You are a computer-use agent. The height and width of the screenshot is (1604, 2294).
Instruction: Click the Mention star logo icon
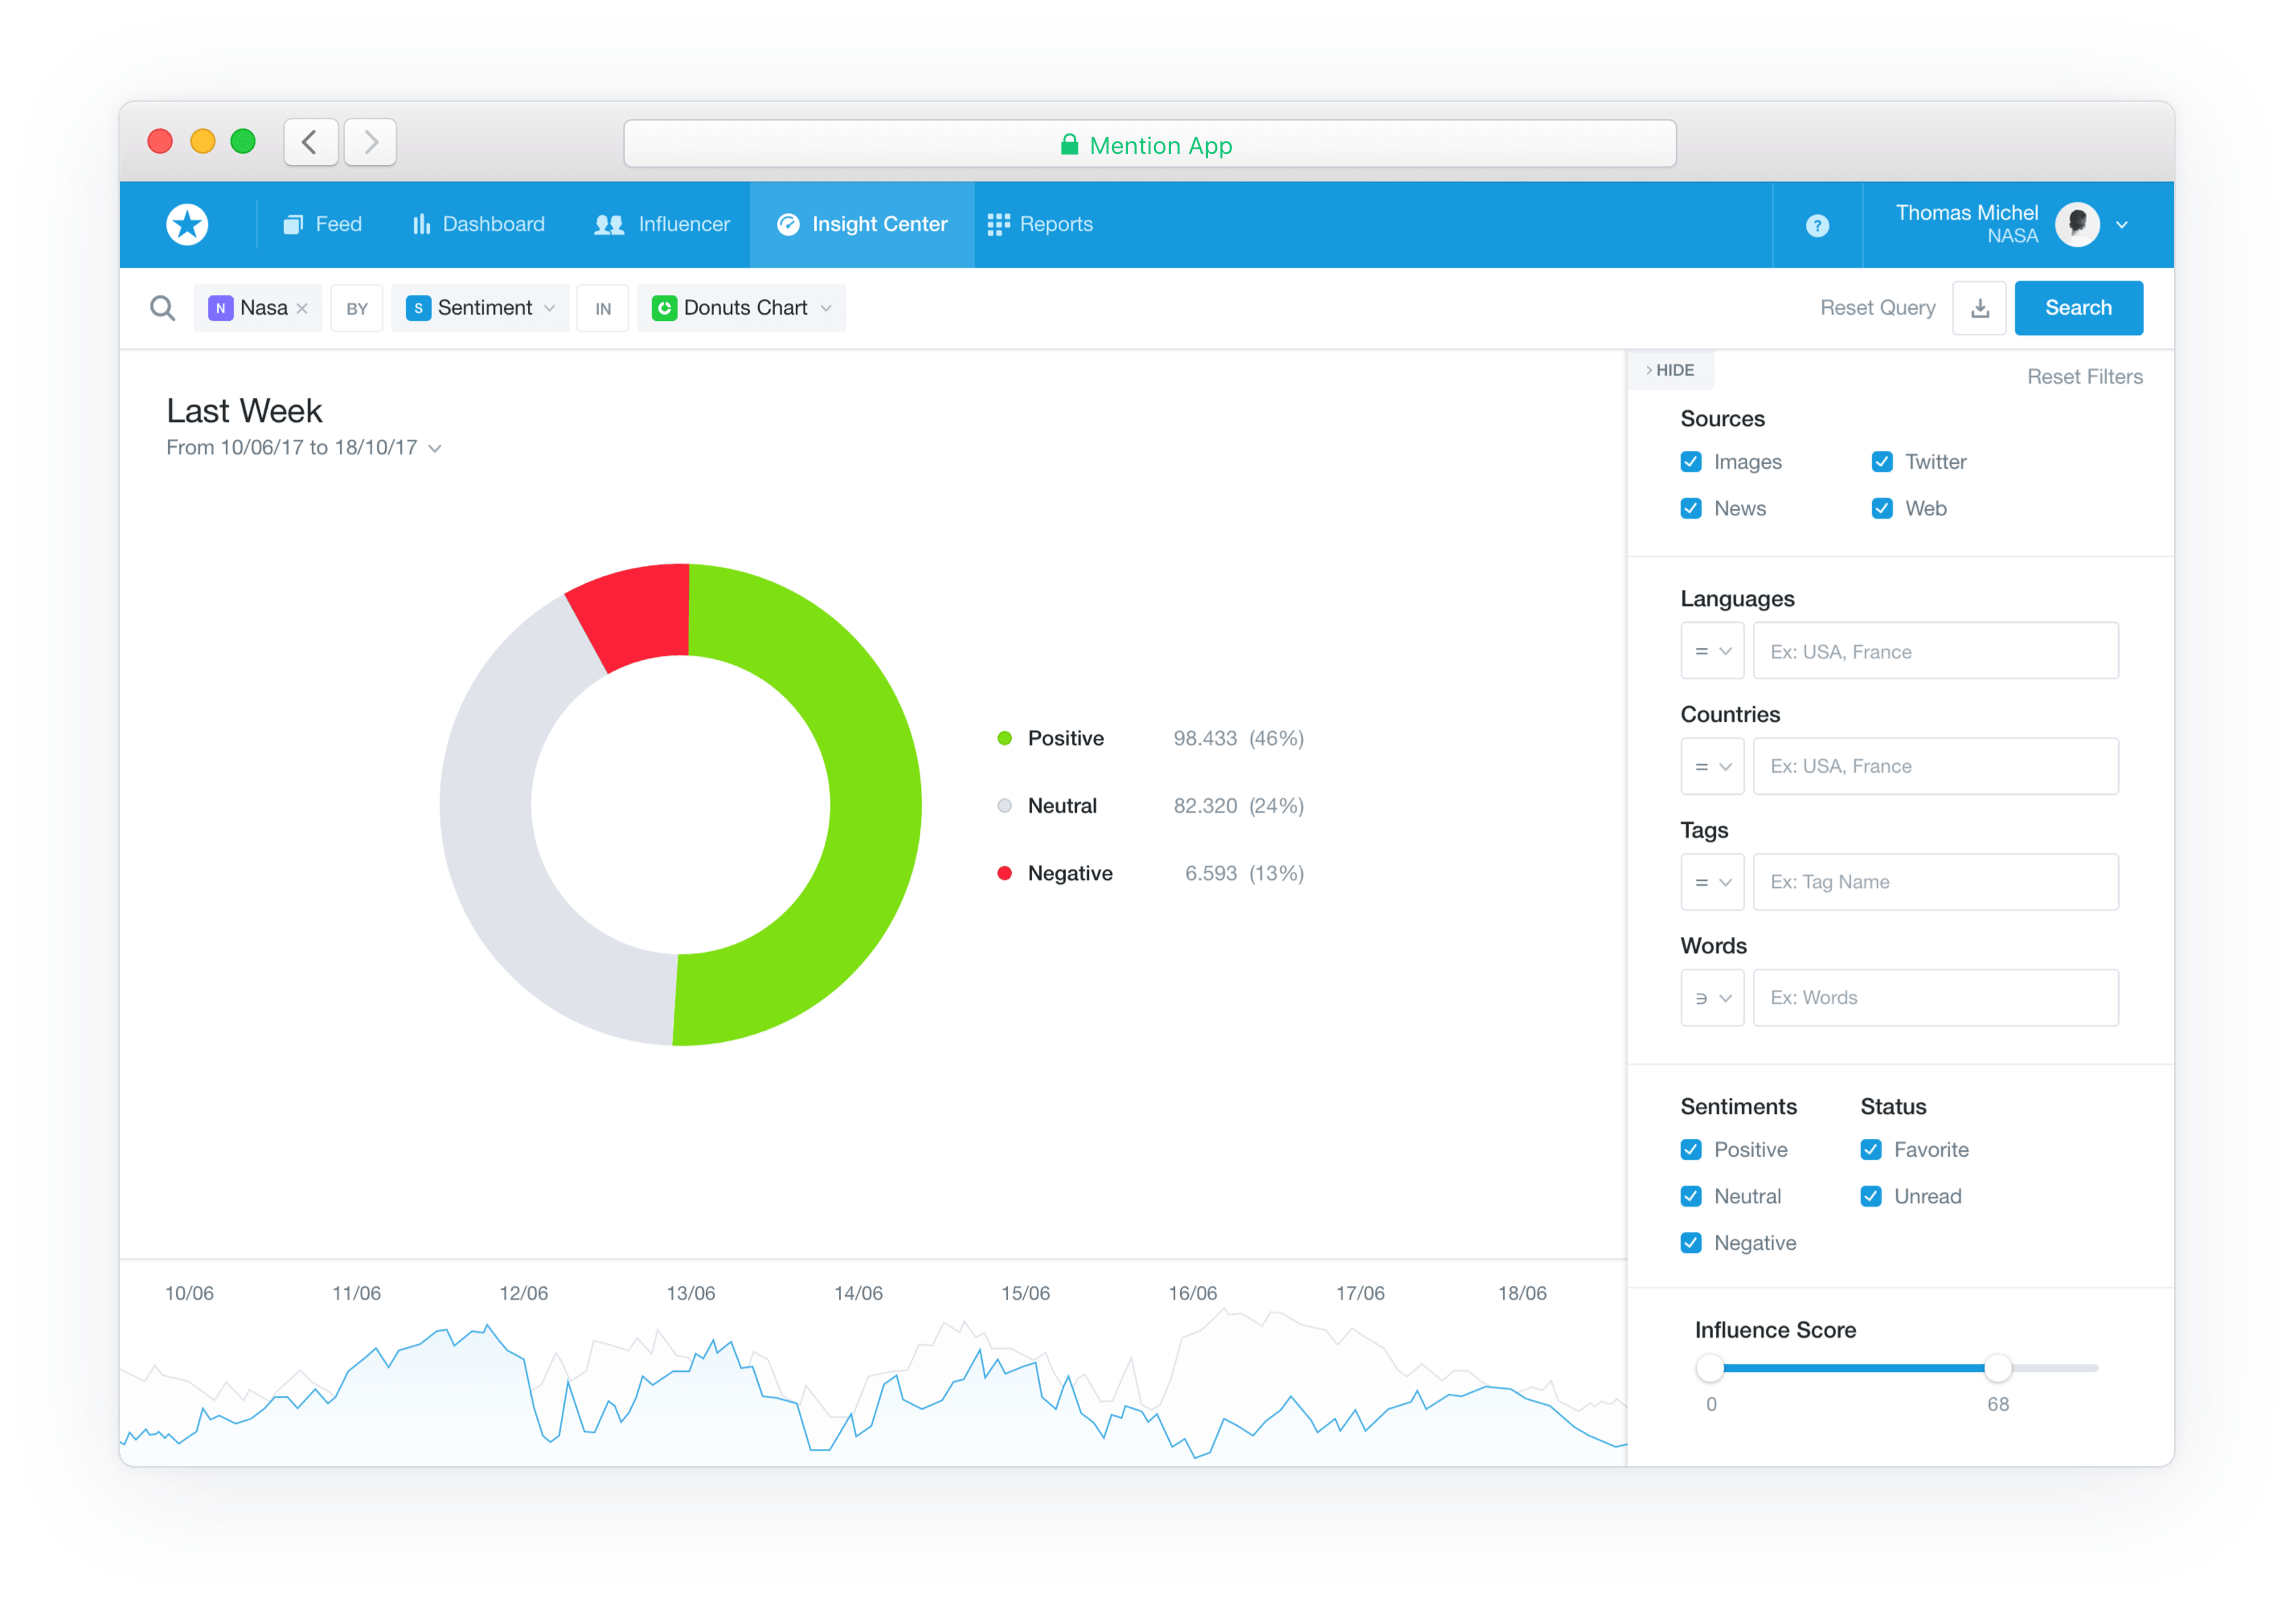click(x=187, y=224)
